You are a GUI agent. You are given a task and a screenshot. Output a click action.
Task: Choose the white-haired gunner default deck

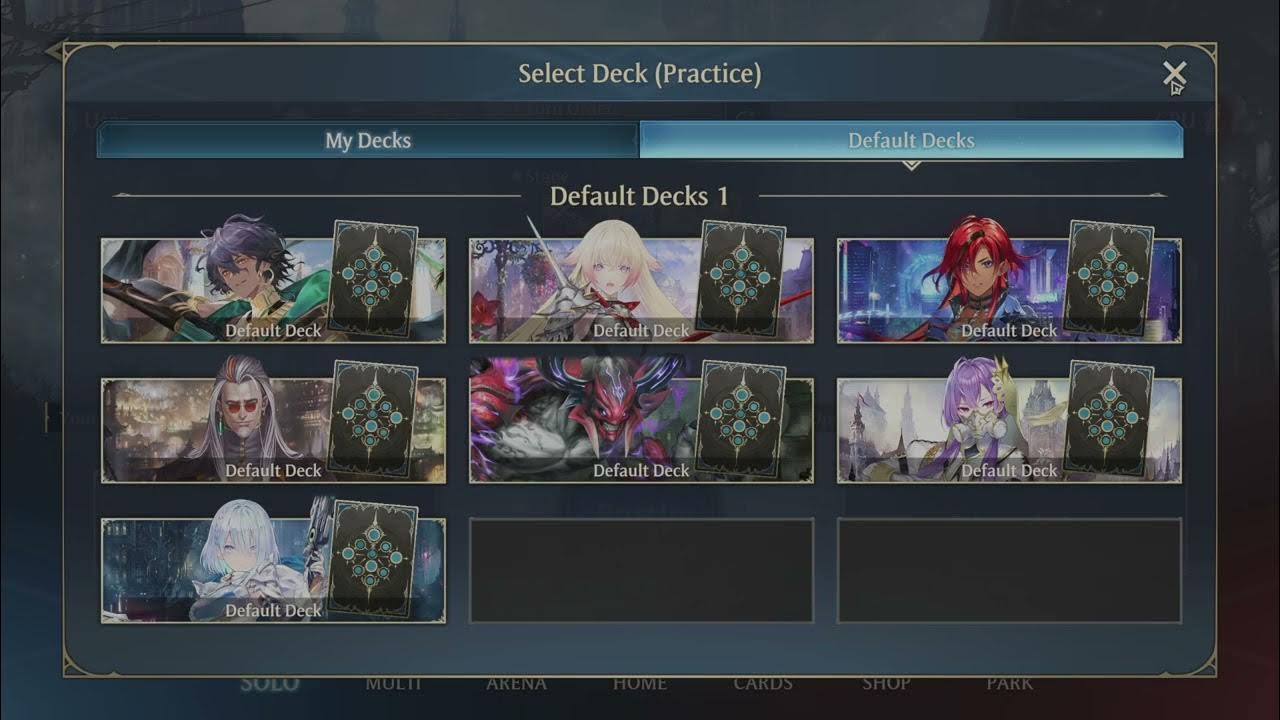[x=273, y=570]
